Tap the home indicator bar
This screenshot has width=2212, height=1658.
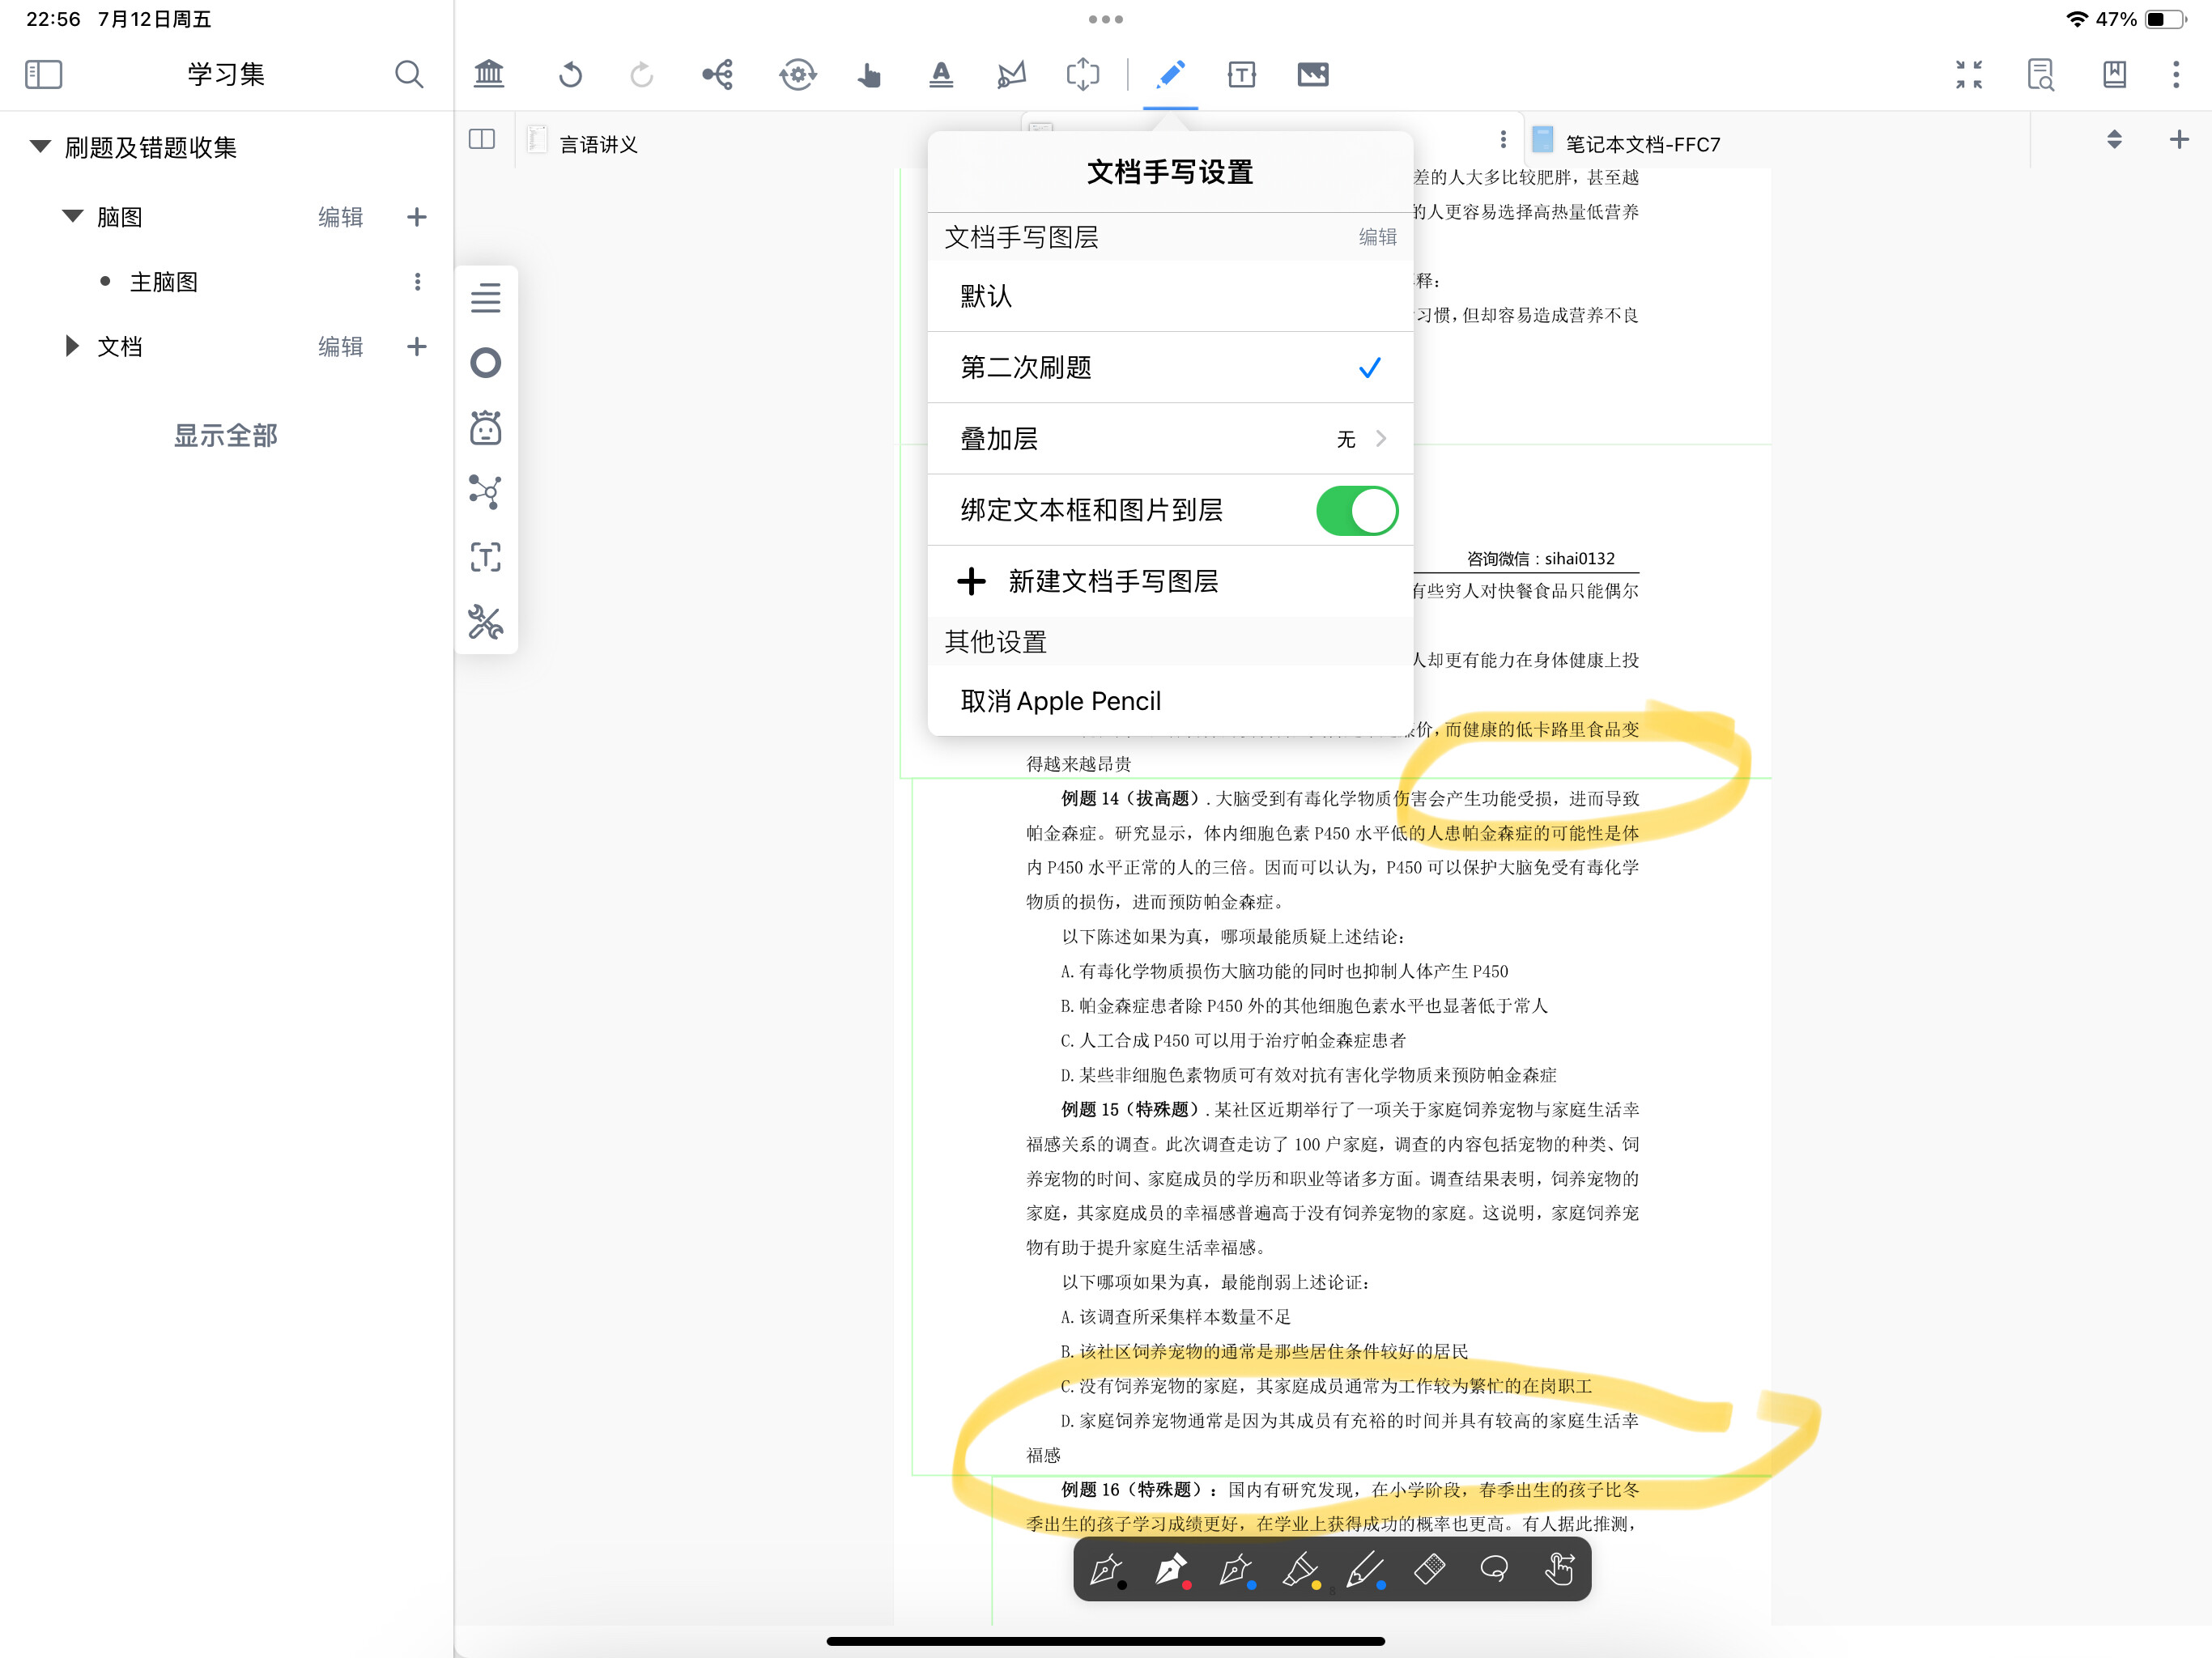[x=1105, y=1641]
